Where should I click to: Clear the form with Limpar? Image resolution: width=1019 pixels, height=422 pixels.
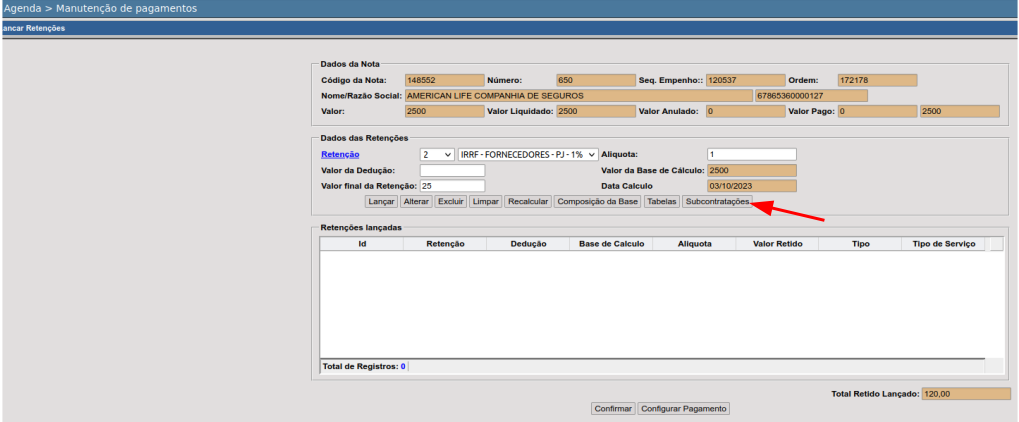coord(485,201)
